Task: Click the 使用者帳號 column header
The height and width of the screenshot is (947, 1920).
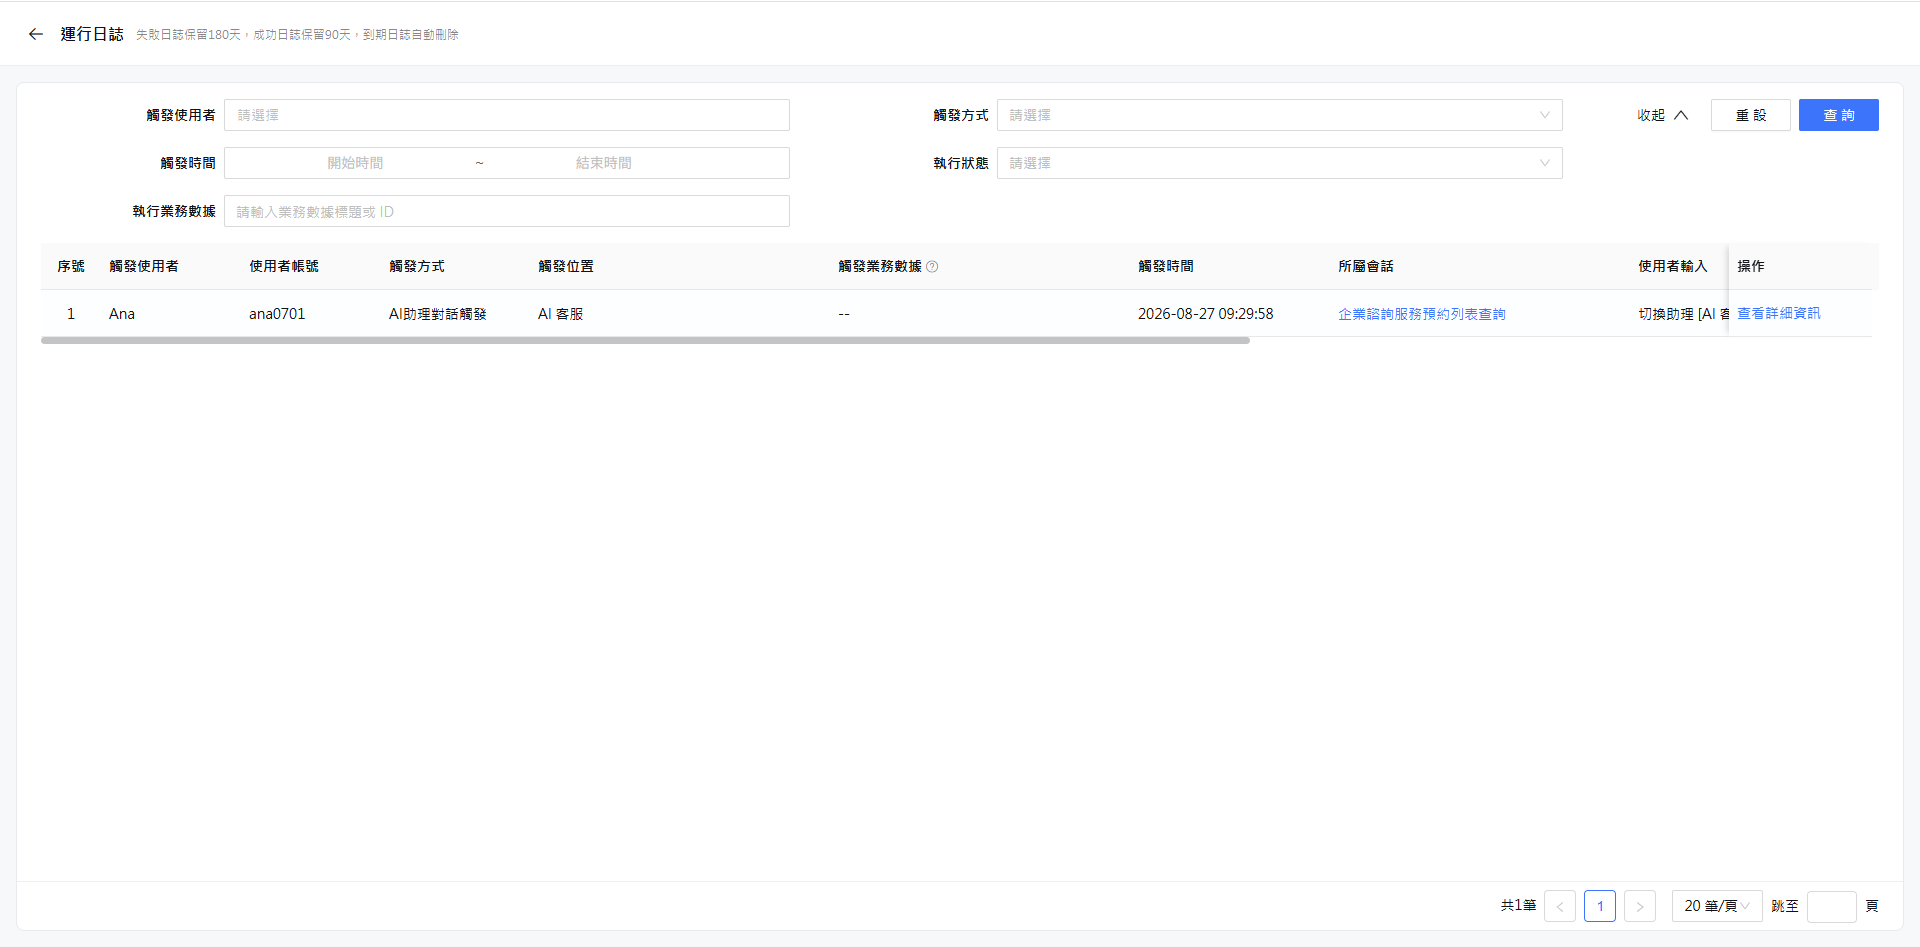Action: (x=284, y=266)
